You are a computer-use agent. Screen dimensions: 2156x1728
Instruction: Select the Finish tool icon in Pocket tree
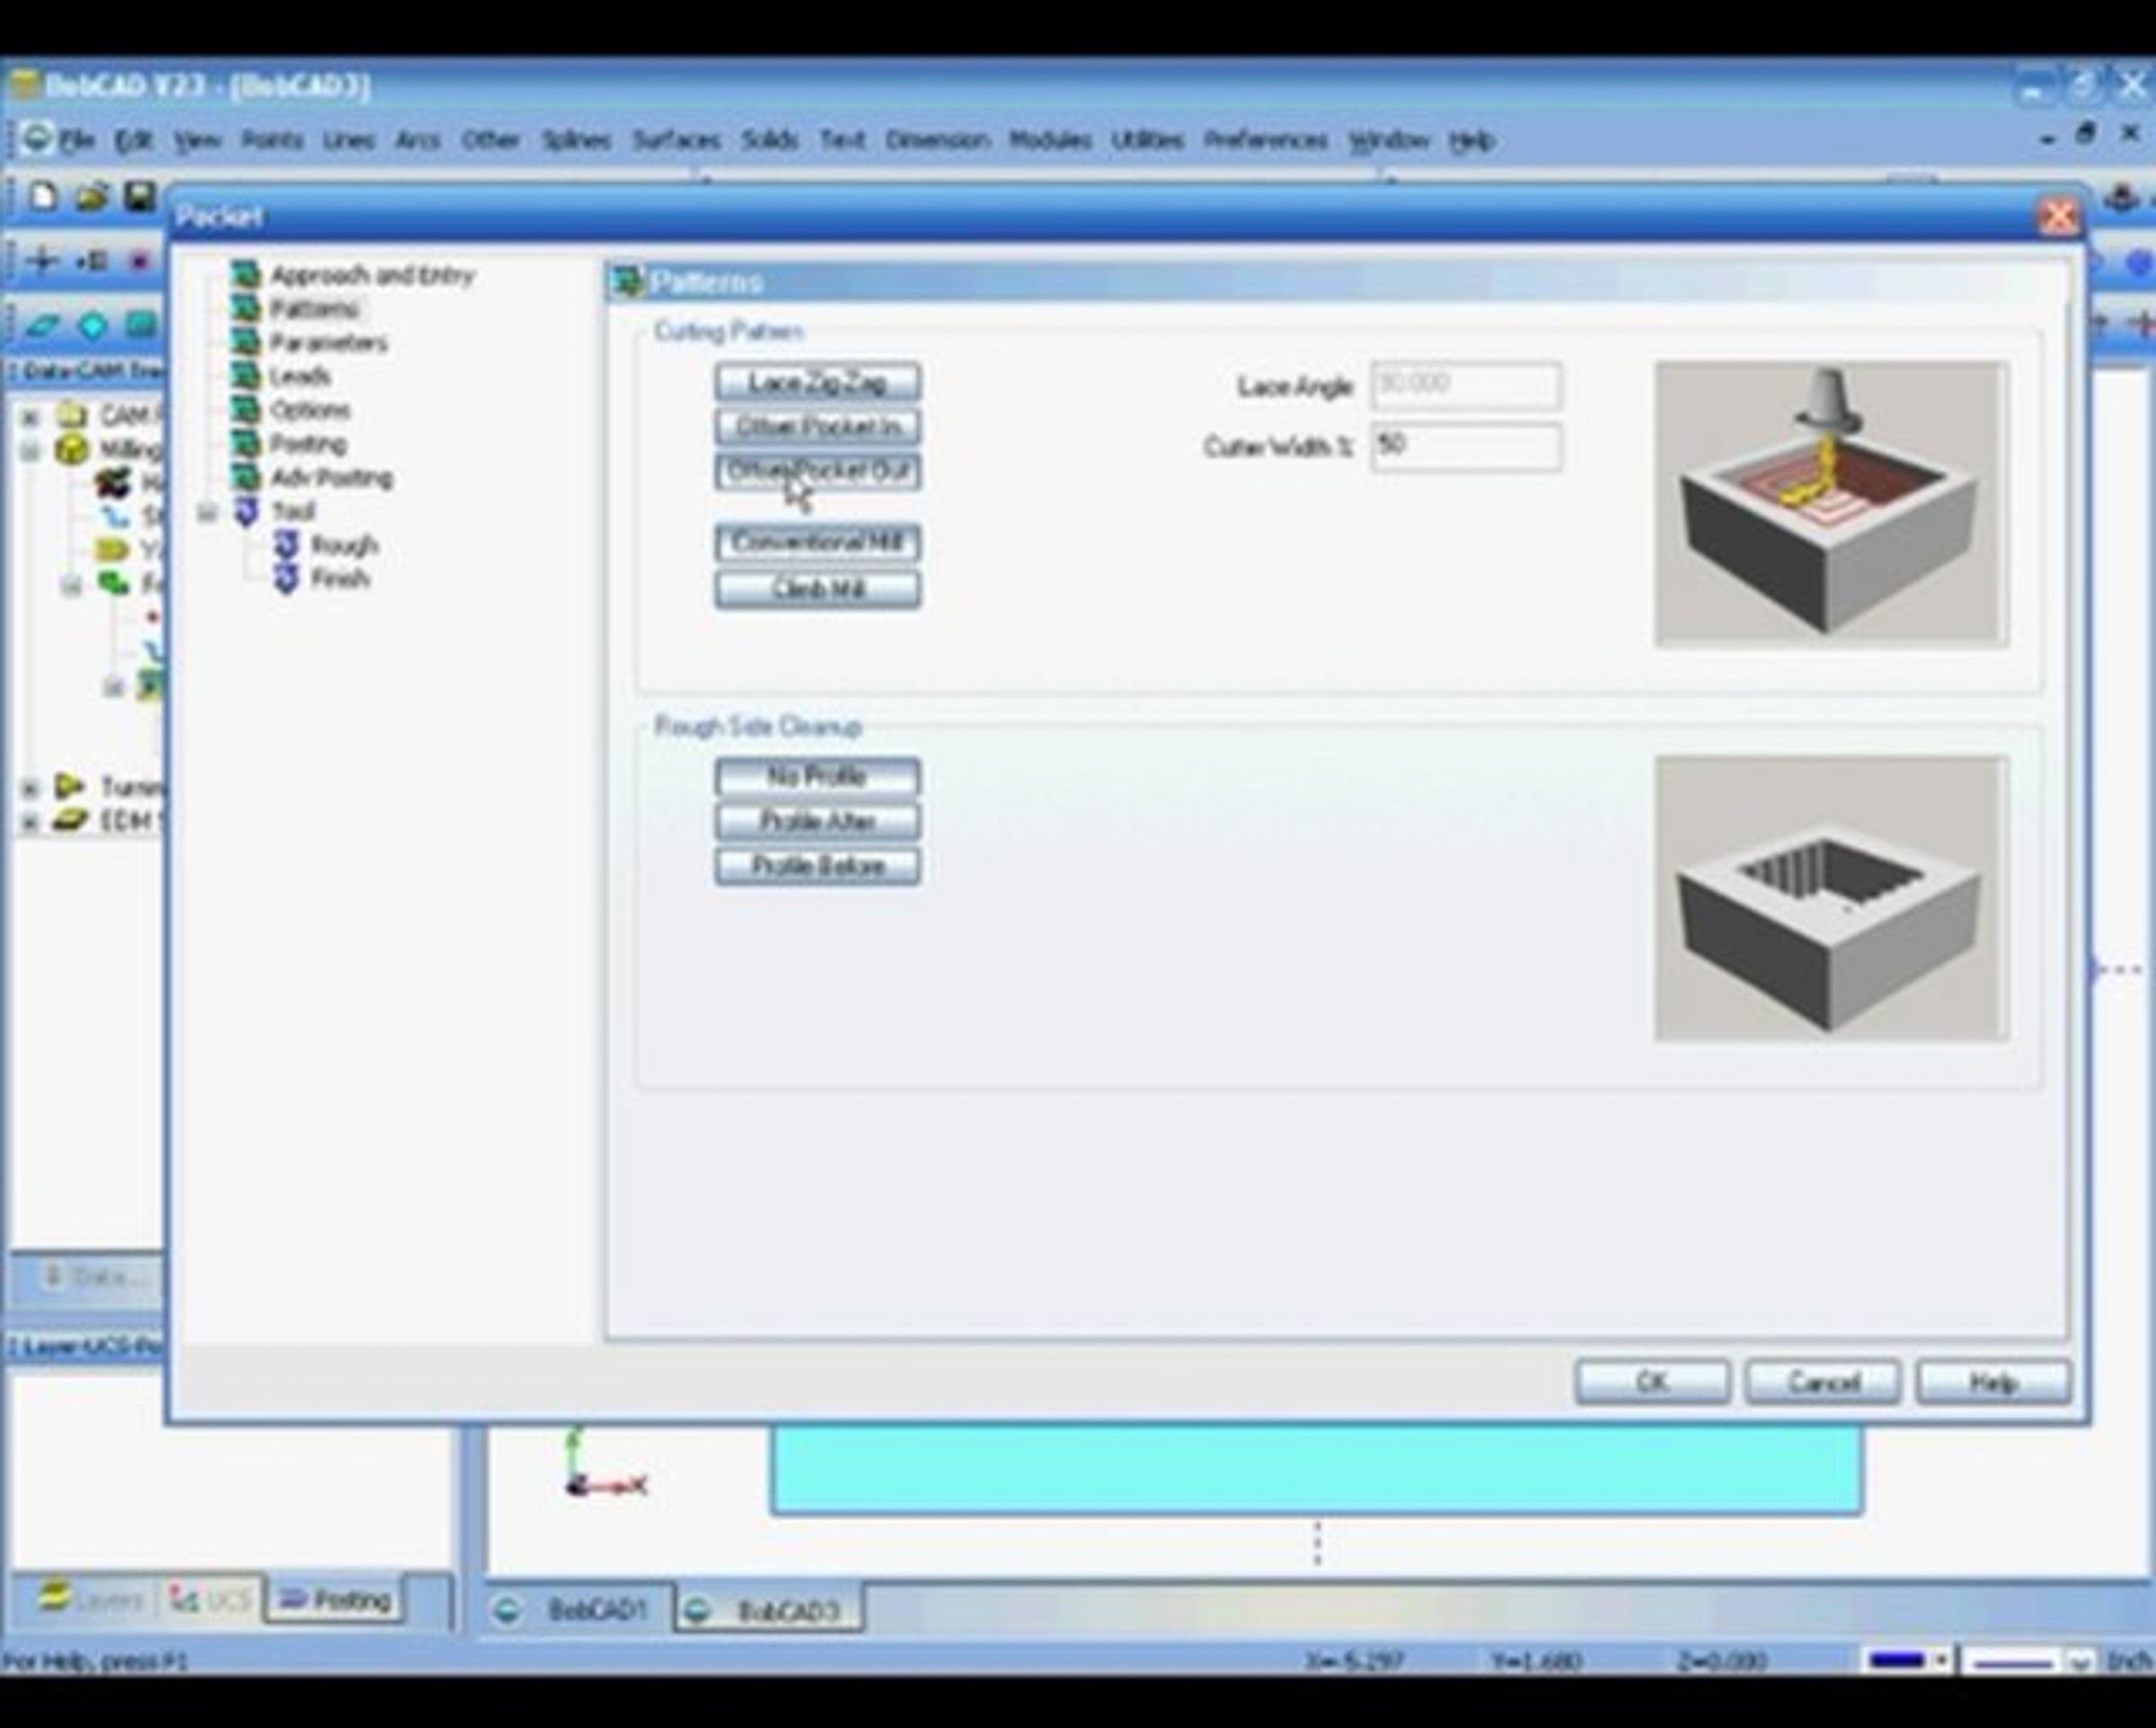coord(287,578)
